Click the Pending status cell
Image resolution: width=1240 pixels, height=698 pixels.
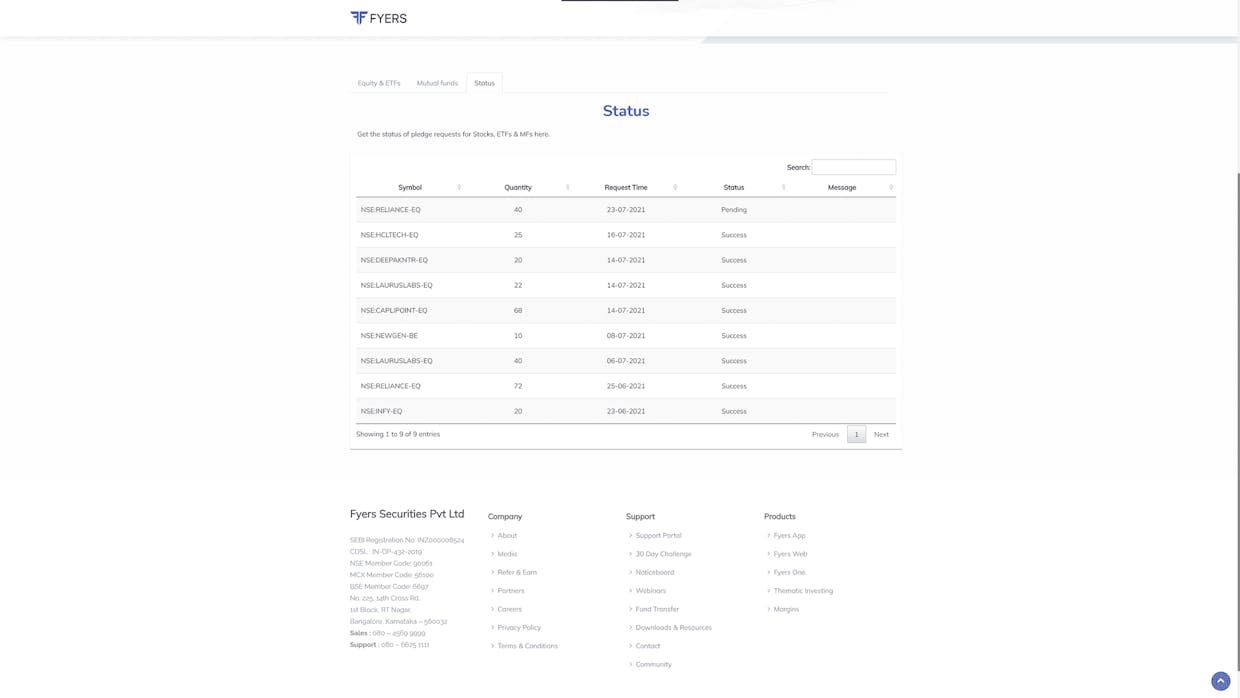point(734,210)
